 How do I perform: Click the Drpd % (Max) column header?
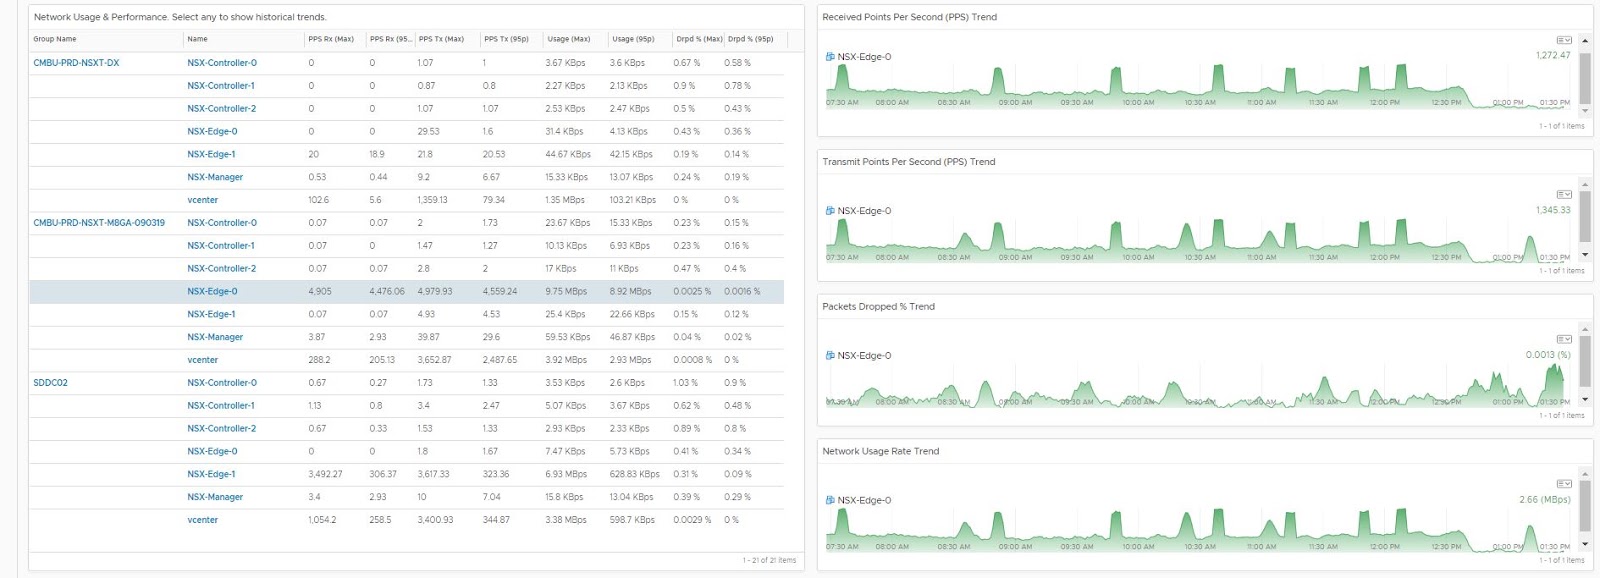698,39
